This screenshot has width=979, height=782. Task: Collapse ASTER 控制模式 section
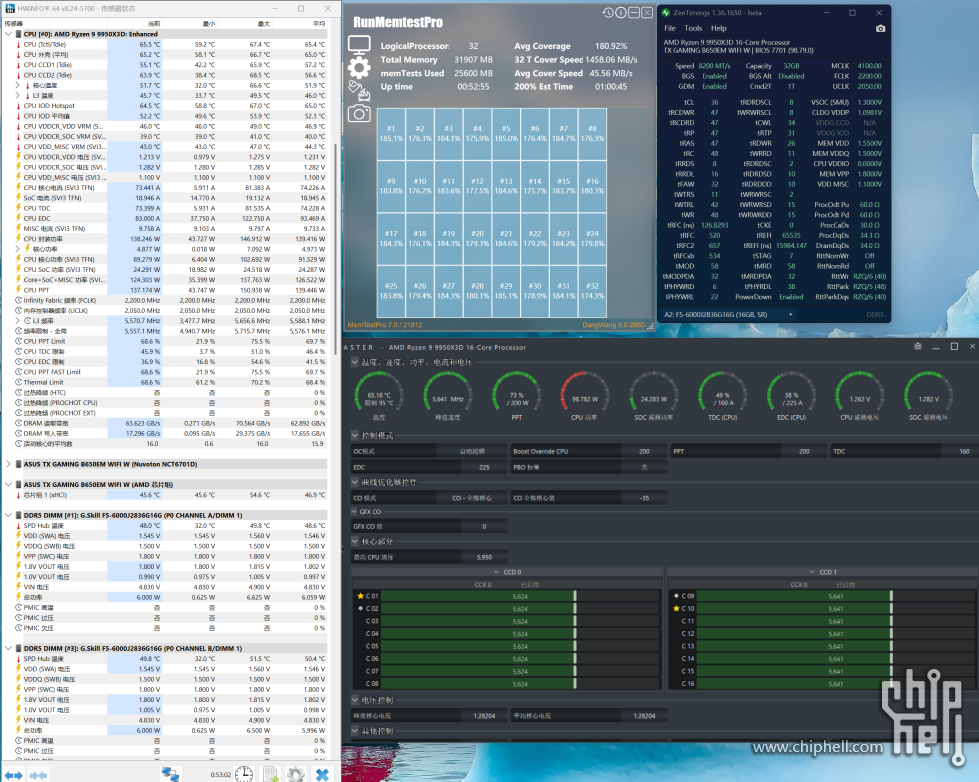(x=355, y=435)
